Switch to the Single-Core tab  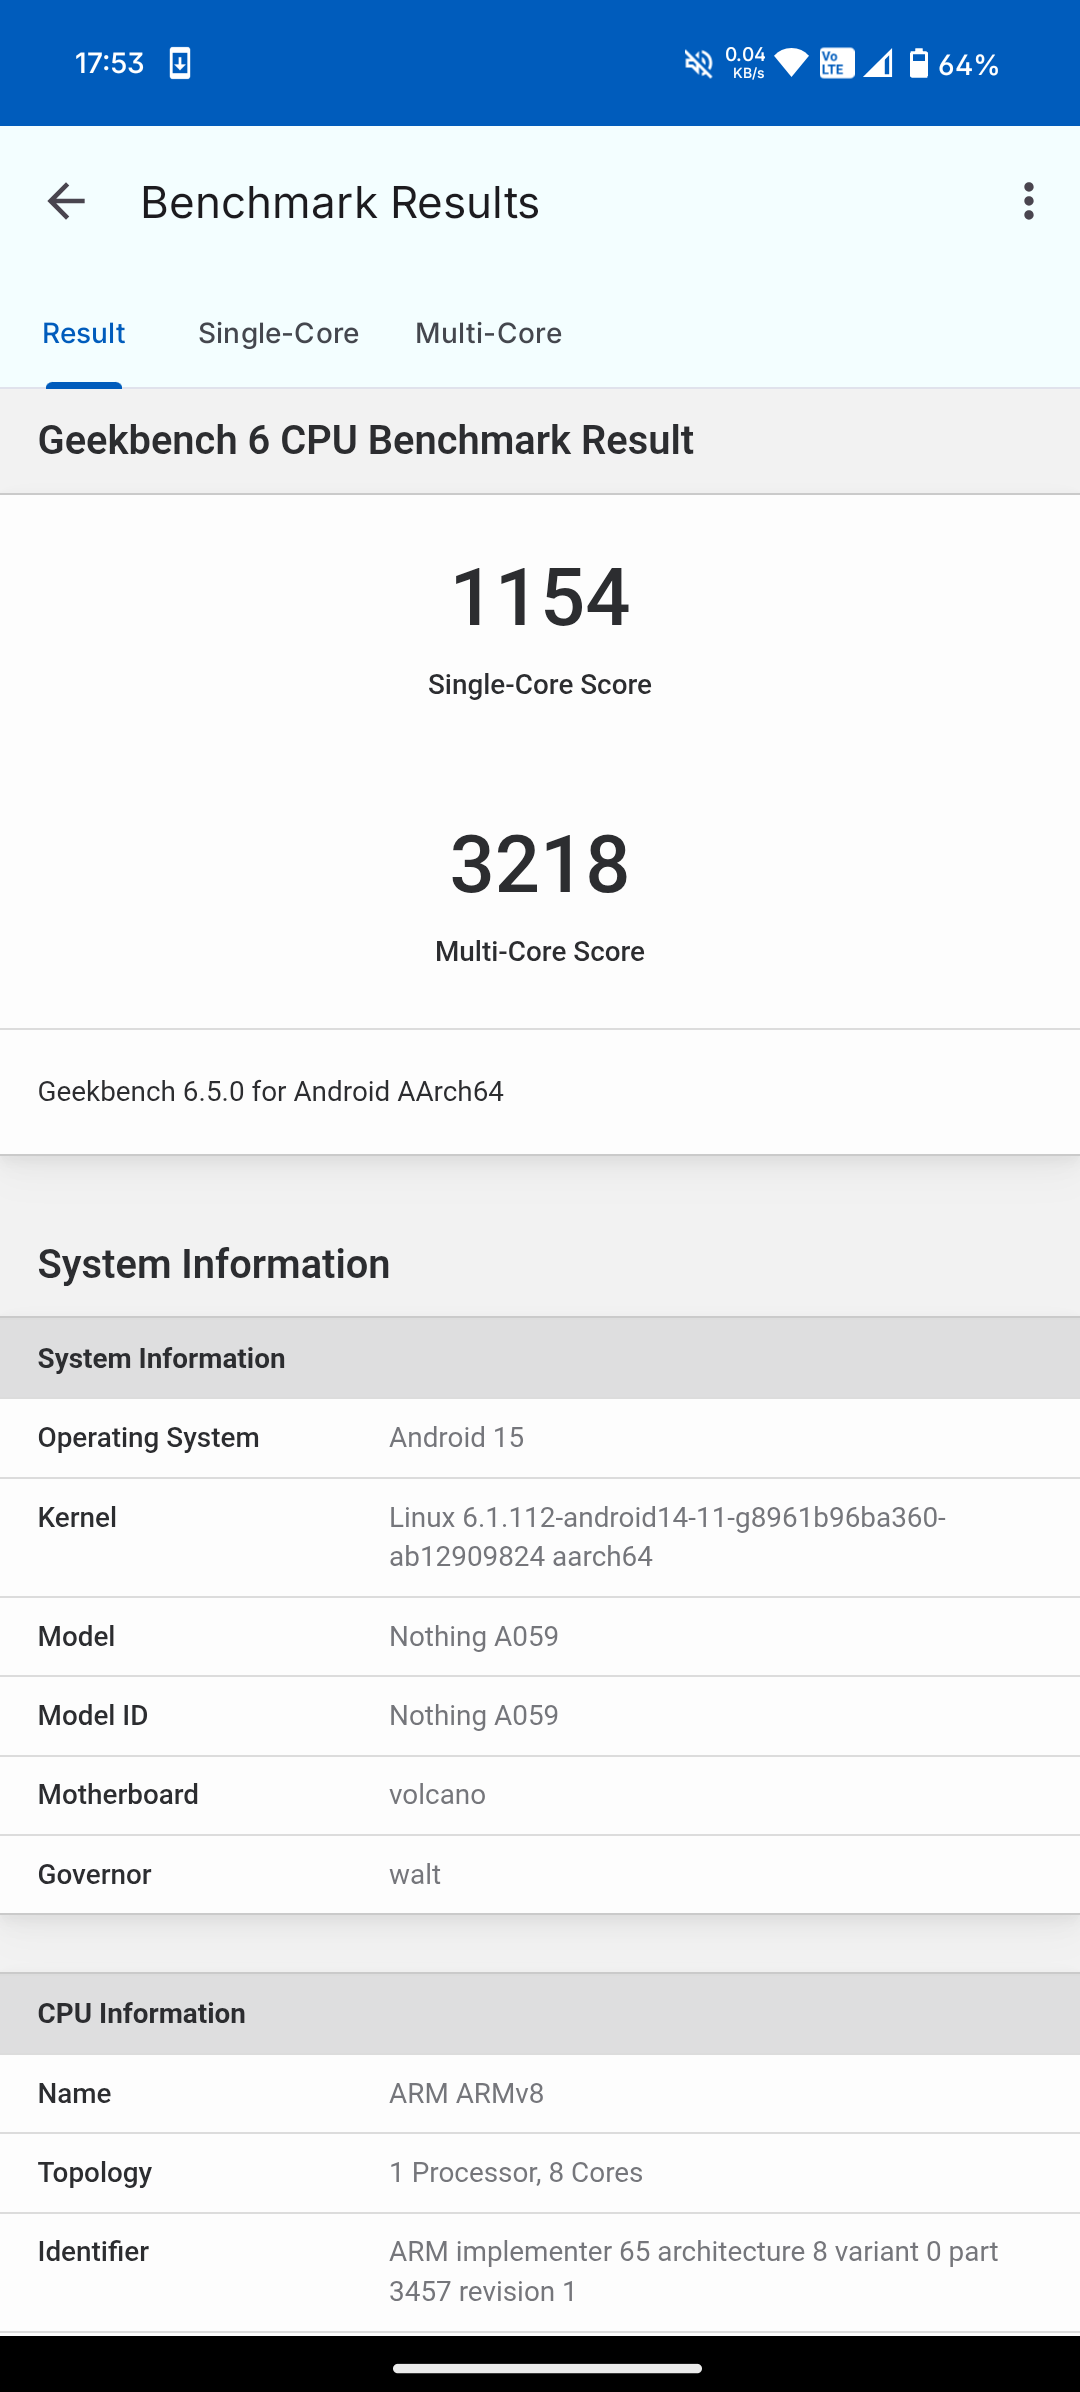coord(278,333)
